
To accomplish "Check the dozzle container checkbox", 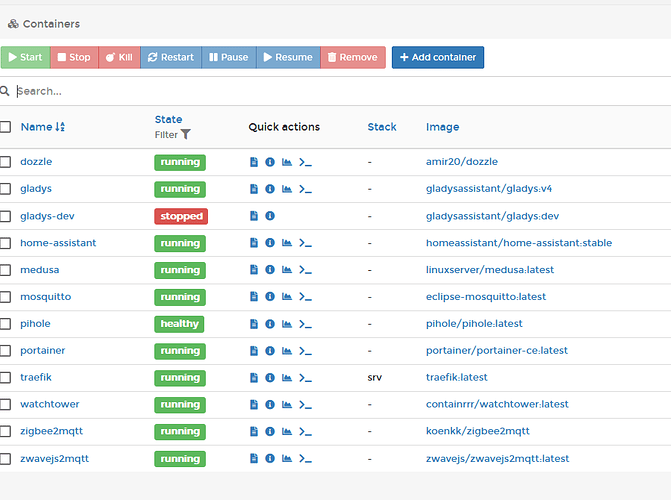I will click(x=5, y=162).
